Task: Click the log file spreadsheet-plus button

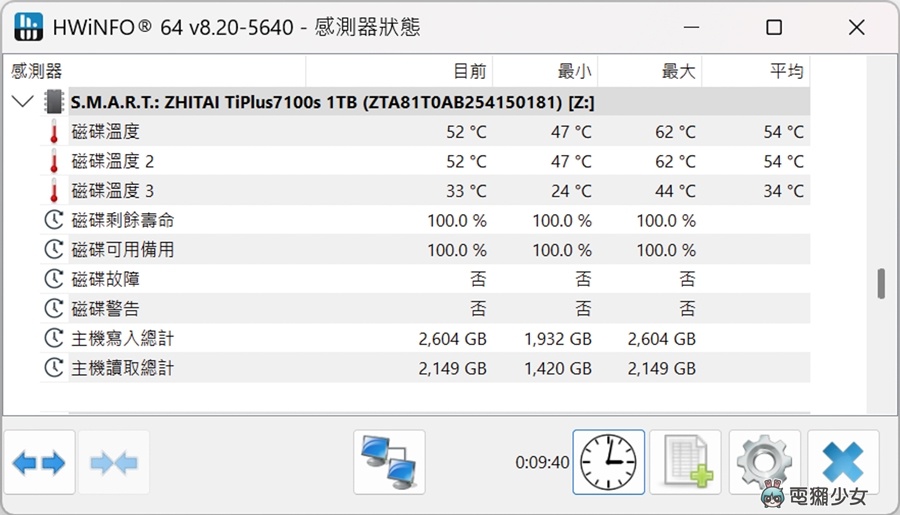Action: pos(685,462)
